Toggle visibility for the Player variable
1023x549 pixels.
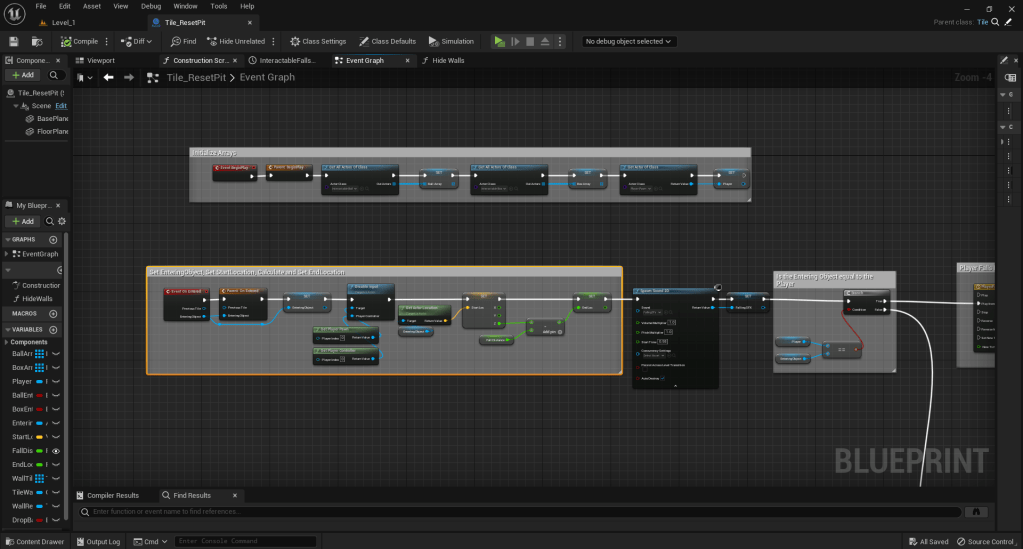[x=56, y=381]
